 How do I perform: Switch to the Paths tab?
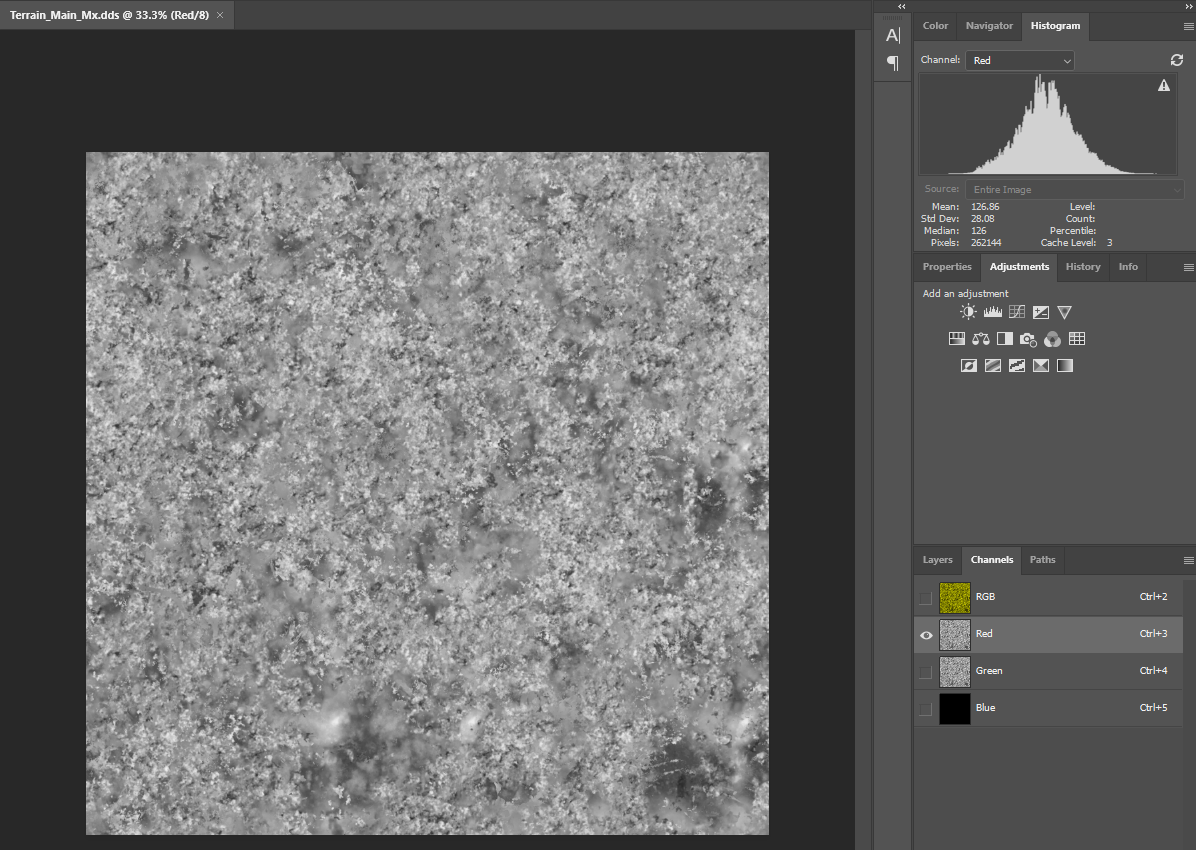point(1043,559)
